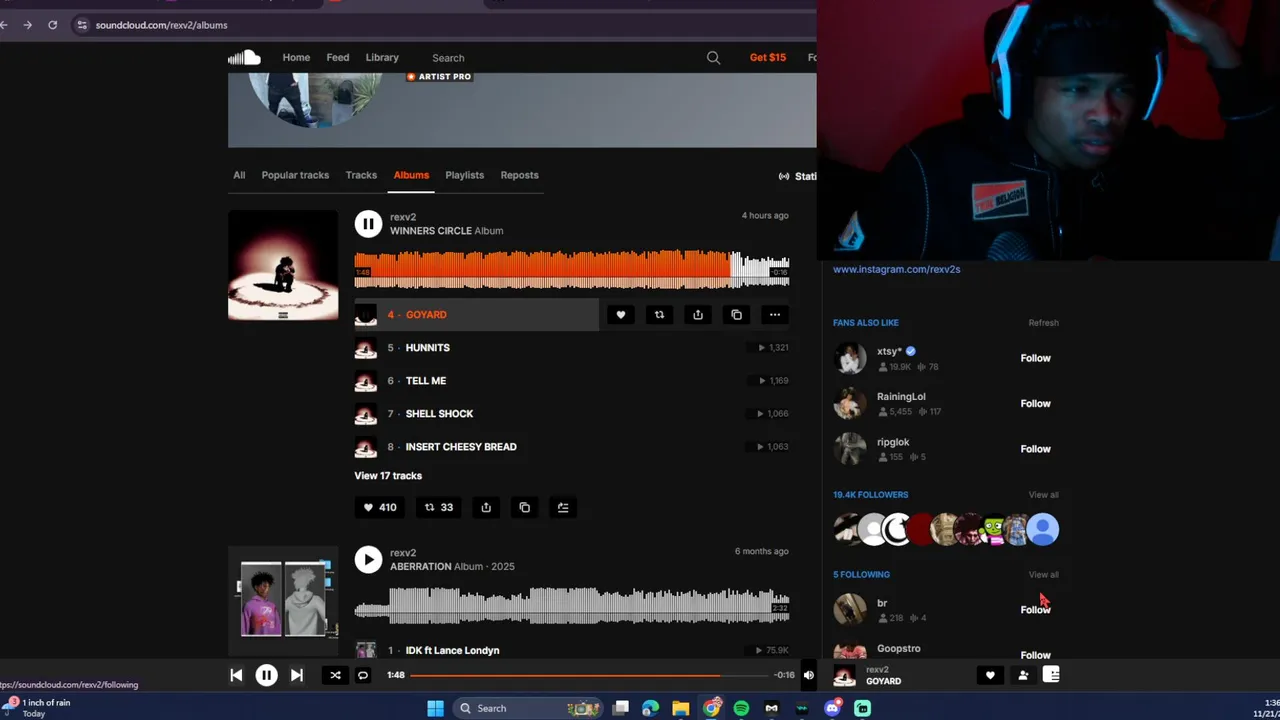
Task: View all 19.4K followers
Action: point(1043,495)
